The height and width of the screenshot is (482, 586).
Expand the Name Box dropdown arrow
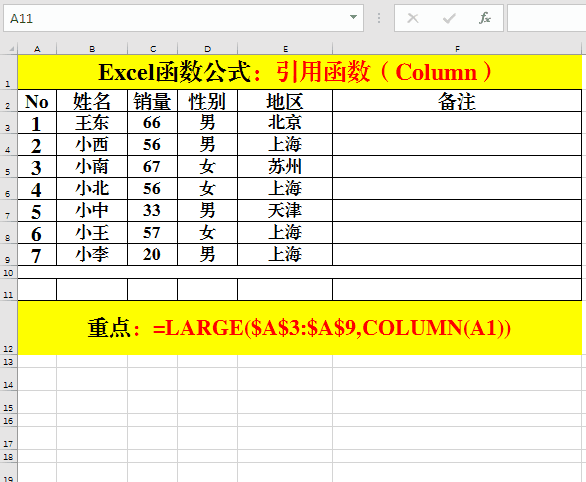coord(353,17)
